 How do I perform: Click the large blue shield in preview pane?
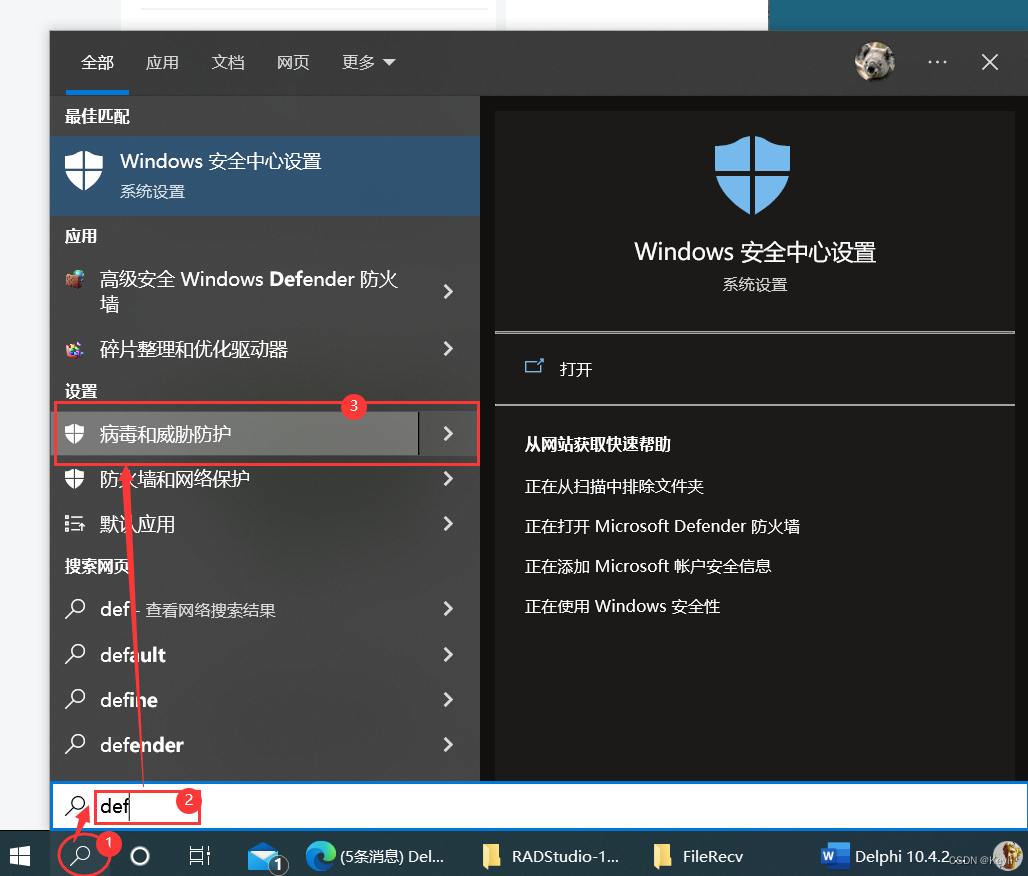tap(753, 175)
